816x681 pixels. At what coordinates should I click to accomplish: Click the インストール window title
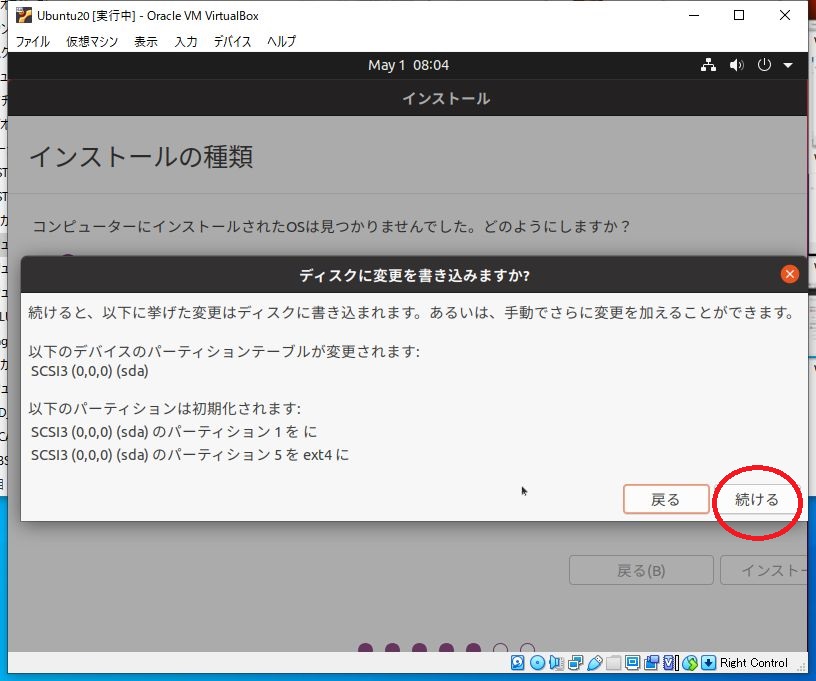[x=446, y=98]
